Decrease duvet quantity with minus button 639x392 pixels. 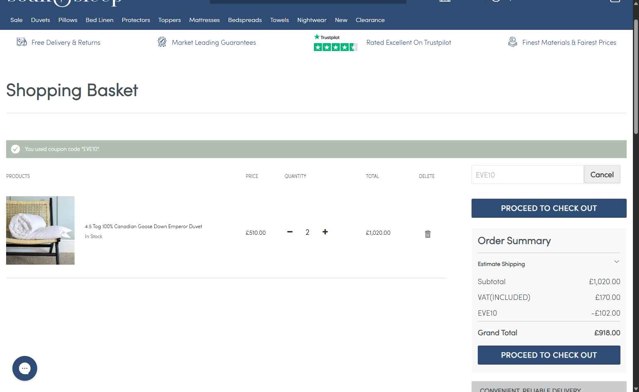tap(290, 232)
